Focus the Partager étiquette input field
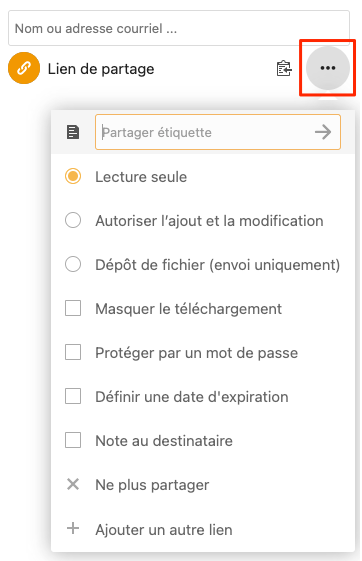The height and width of the screenshot is (561, 362). [x=218, y=132]
